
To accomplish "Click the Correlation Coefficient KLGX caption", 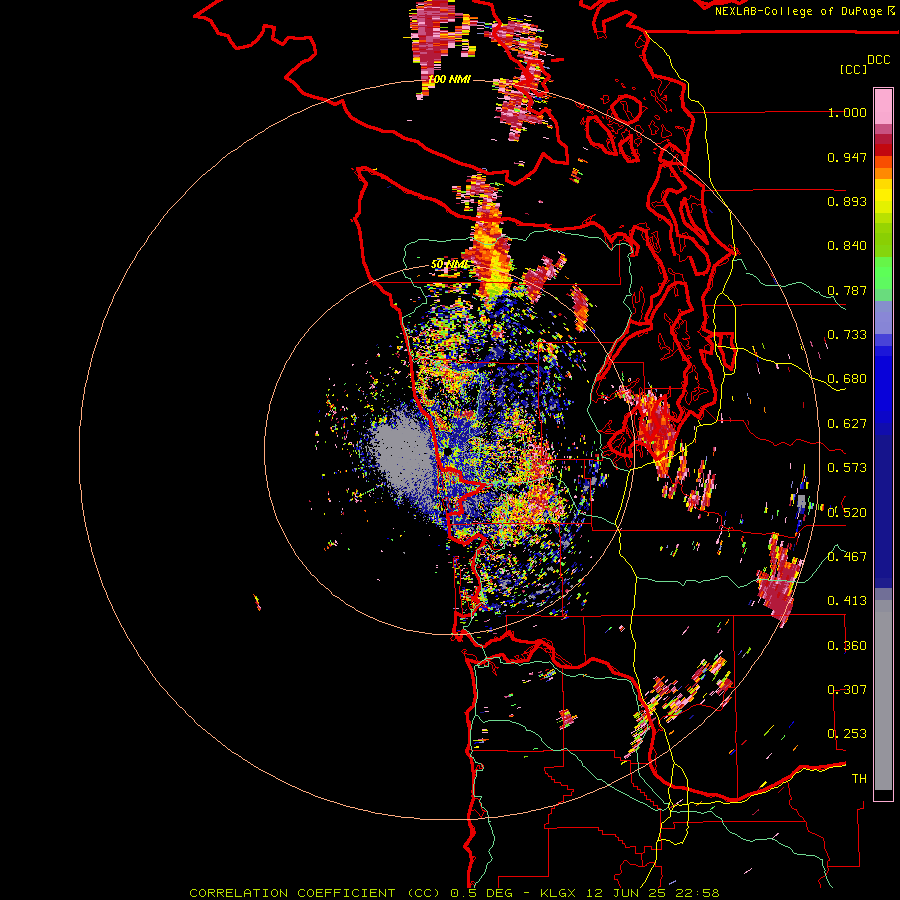I will tap(454, 893).
